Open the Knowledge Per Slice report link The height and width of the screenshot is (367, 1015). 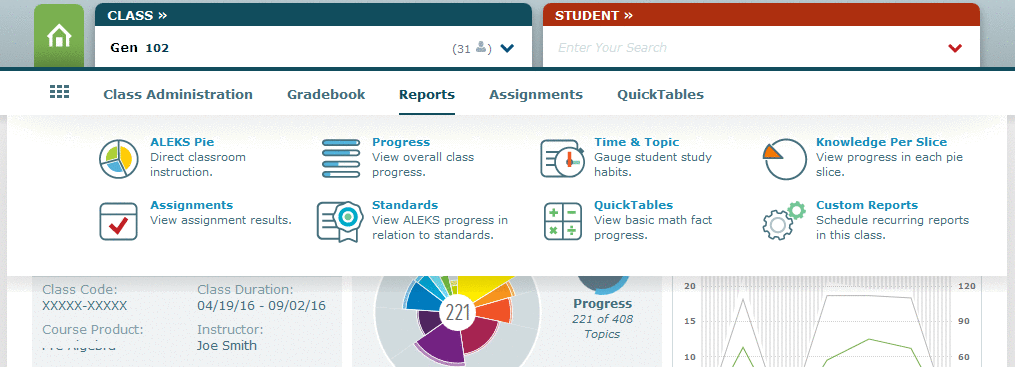(881, 142)
